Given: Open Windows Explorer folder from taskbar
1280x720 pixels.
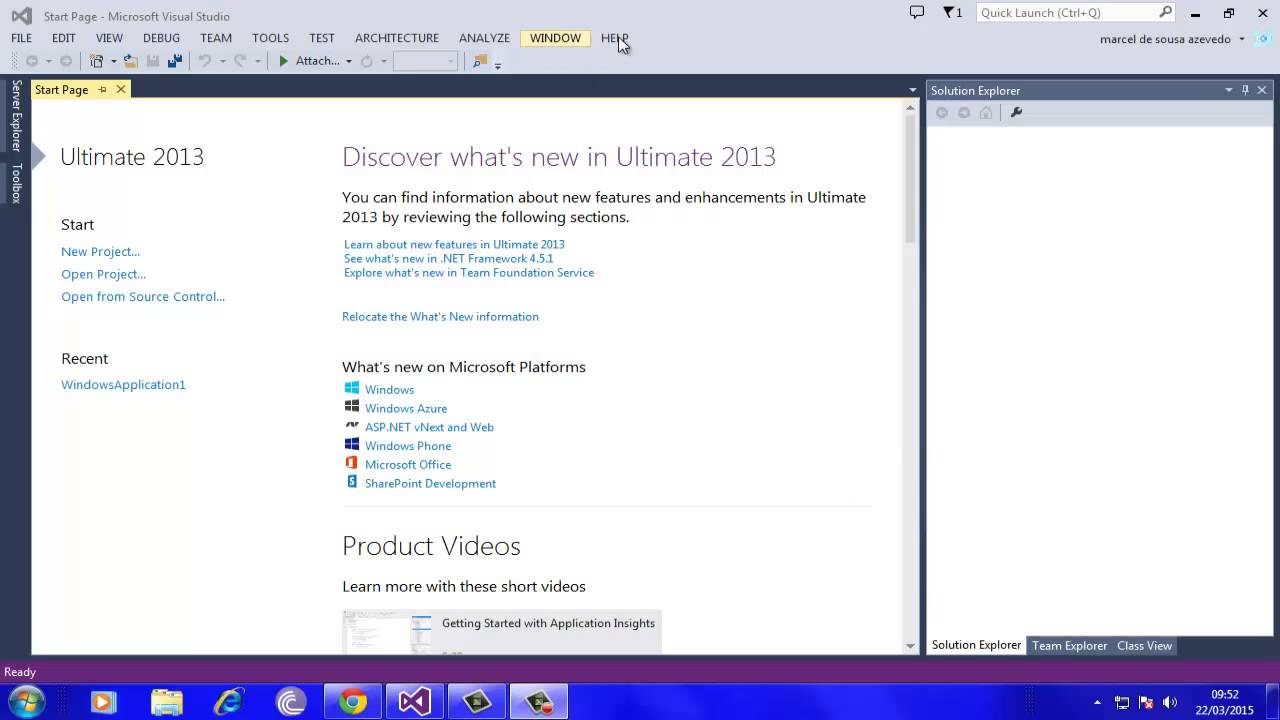Looking at the screenshot, I should (x=166, y=702).
